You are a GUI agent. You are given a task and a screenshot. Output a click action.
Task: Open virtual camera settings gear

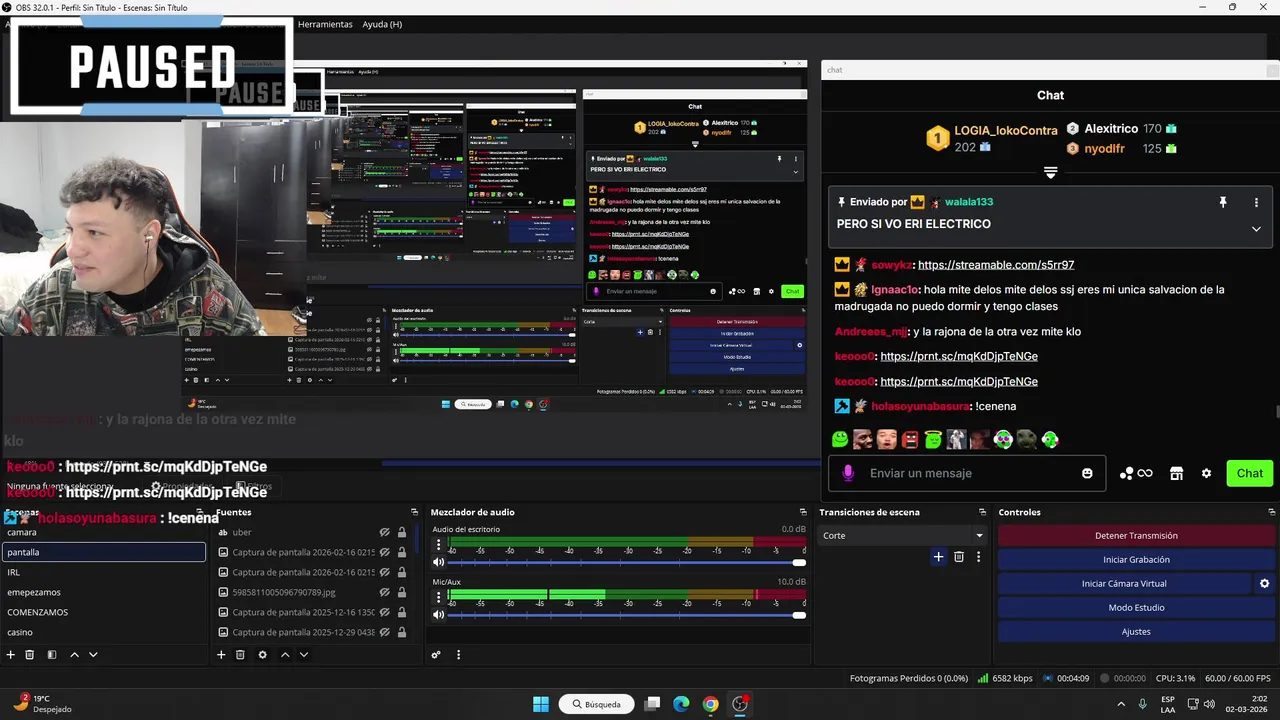tap(1264, 584)
